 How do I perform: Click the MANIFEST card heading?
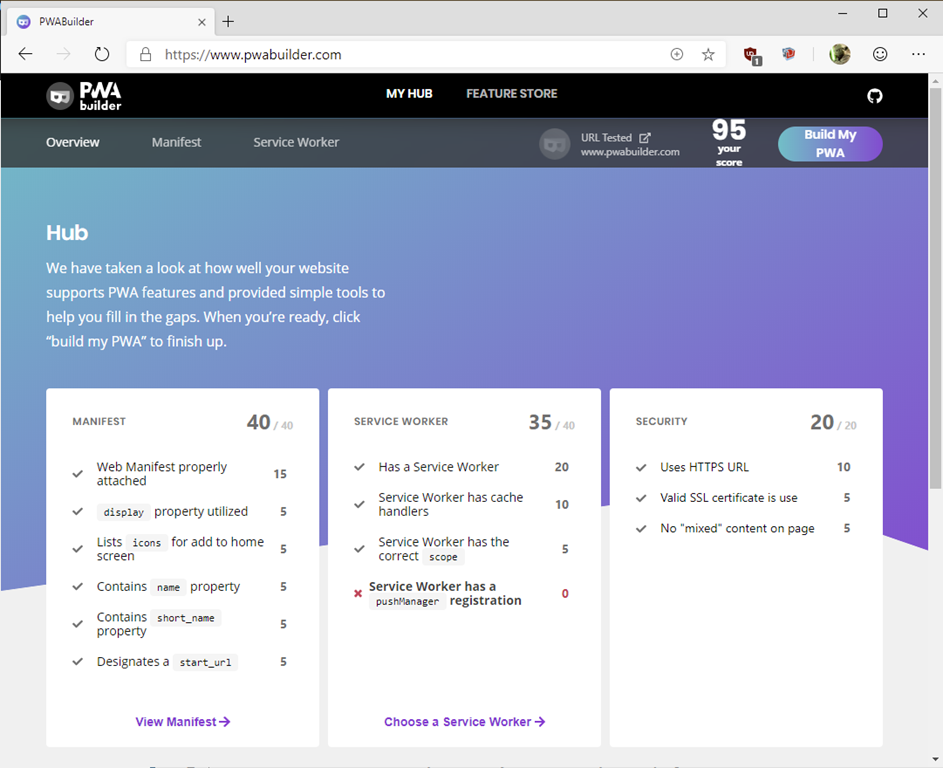click(99, 422)
